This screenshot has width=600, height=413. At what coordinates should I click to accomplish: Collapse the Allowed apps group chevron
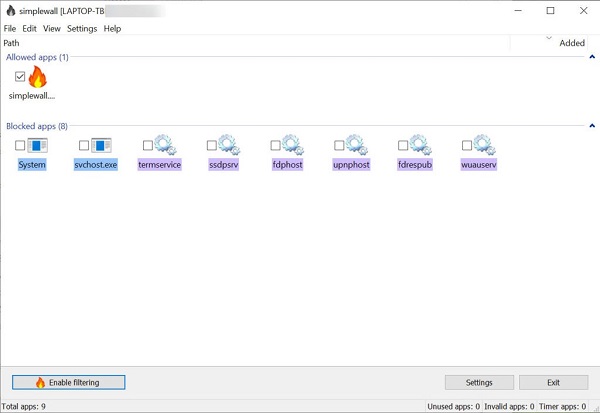(592, 57)
